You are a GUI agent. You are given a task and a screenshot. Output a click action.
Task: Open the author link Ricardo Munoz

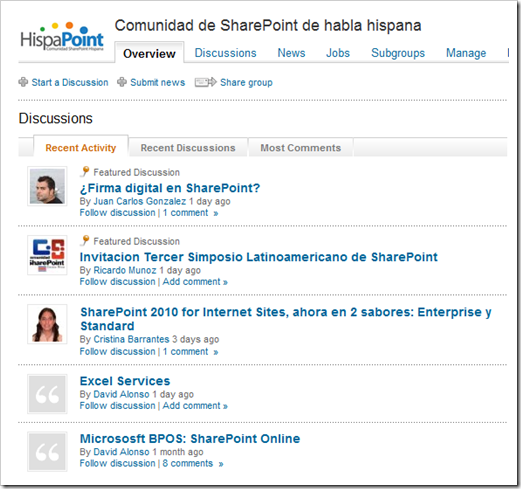[125, 270]
